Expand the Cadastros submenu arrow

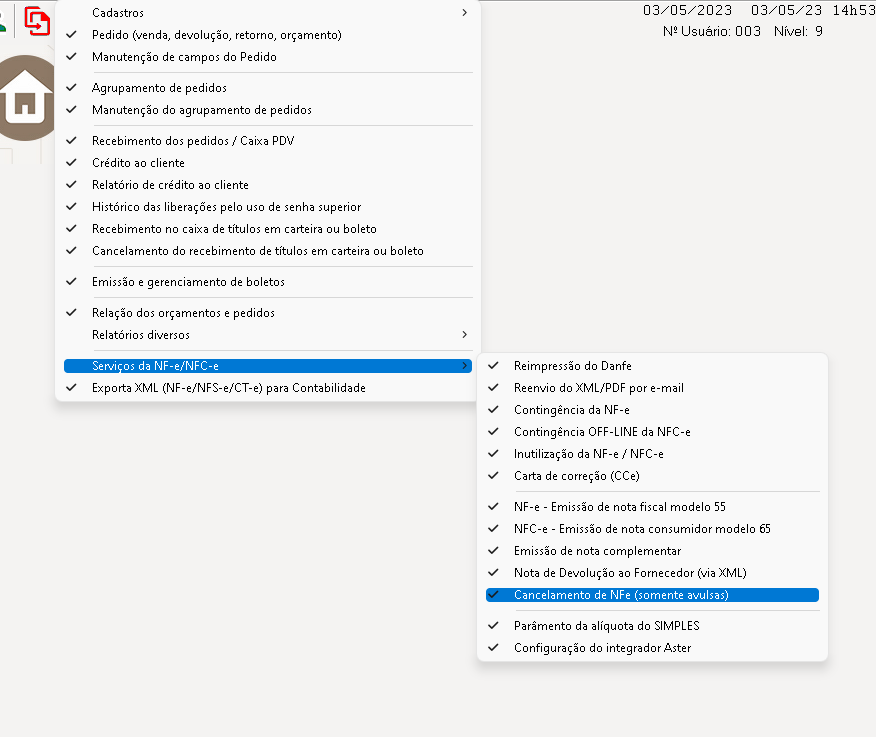pyautogui.click(x=464, y=13)
